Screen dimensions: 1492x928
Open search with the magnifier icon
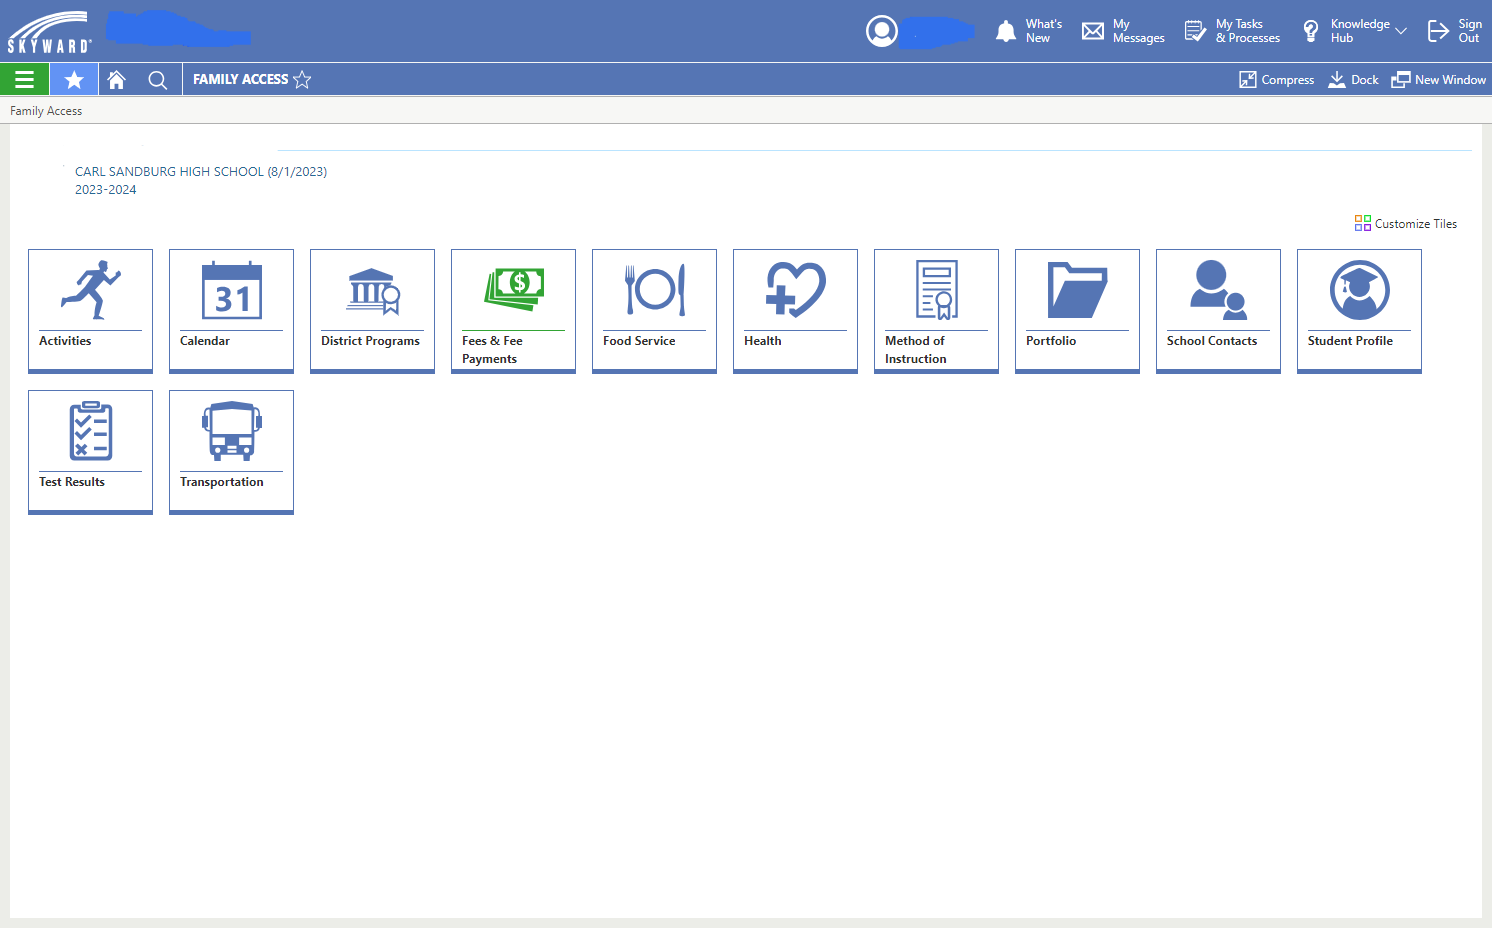click(x=157, y=79)
